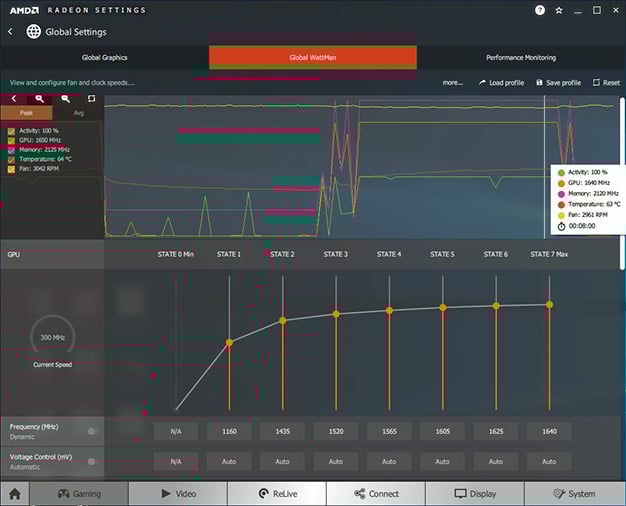Viewport: 626px width, 506px height.
Task: Toggle Frequency Dynamic switch
Action: click(92, 431)
